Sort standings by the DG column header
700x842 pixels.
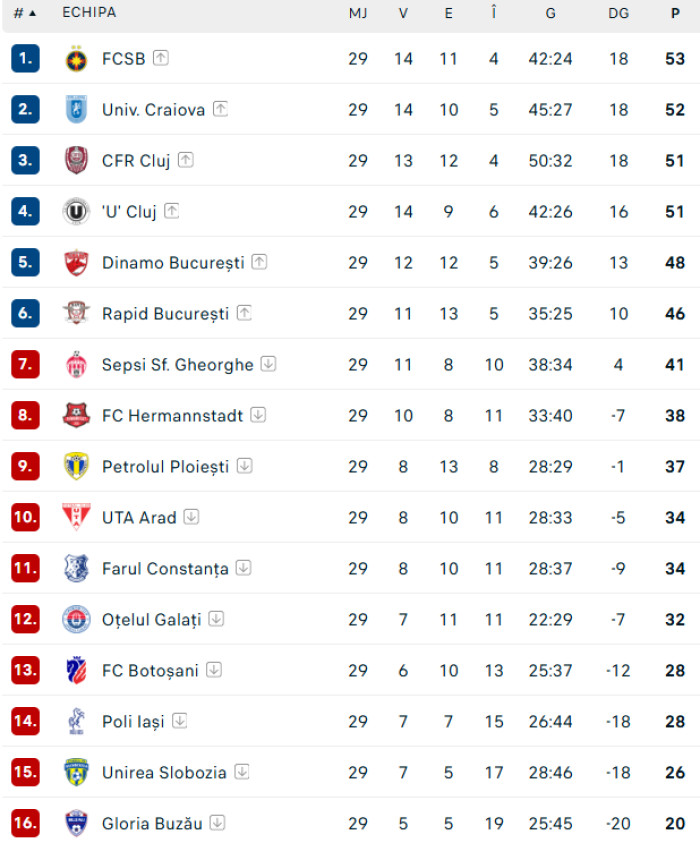[x=618, y=13]
